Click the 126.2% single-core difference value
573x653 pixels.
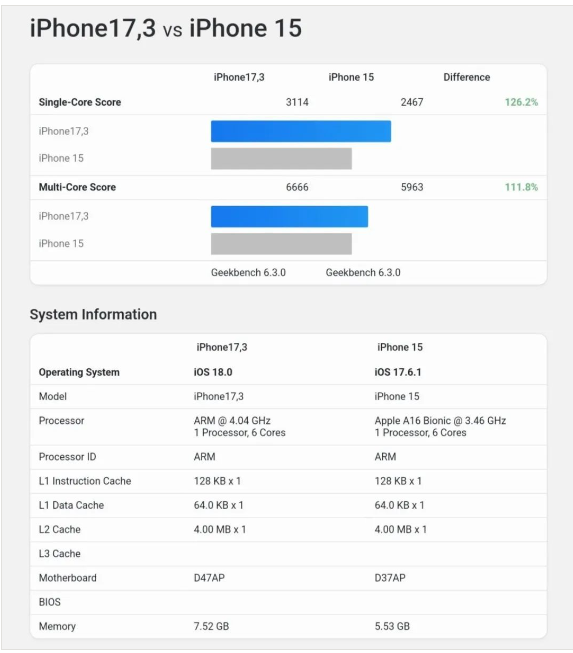click(521, 102)
